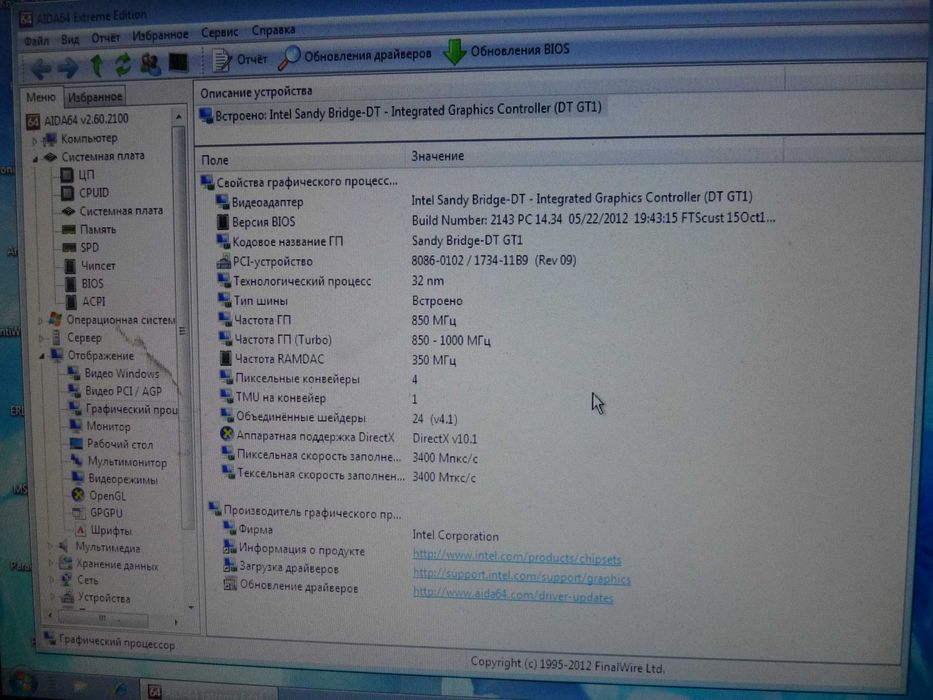Viewport: 933px width, 700px height.
Task: Select Рабочий стол in the tree
Action: (111, 444)
